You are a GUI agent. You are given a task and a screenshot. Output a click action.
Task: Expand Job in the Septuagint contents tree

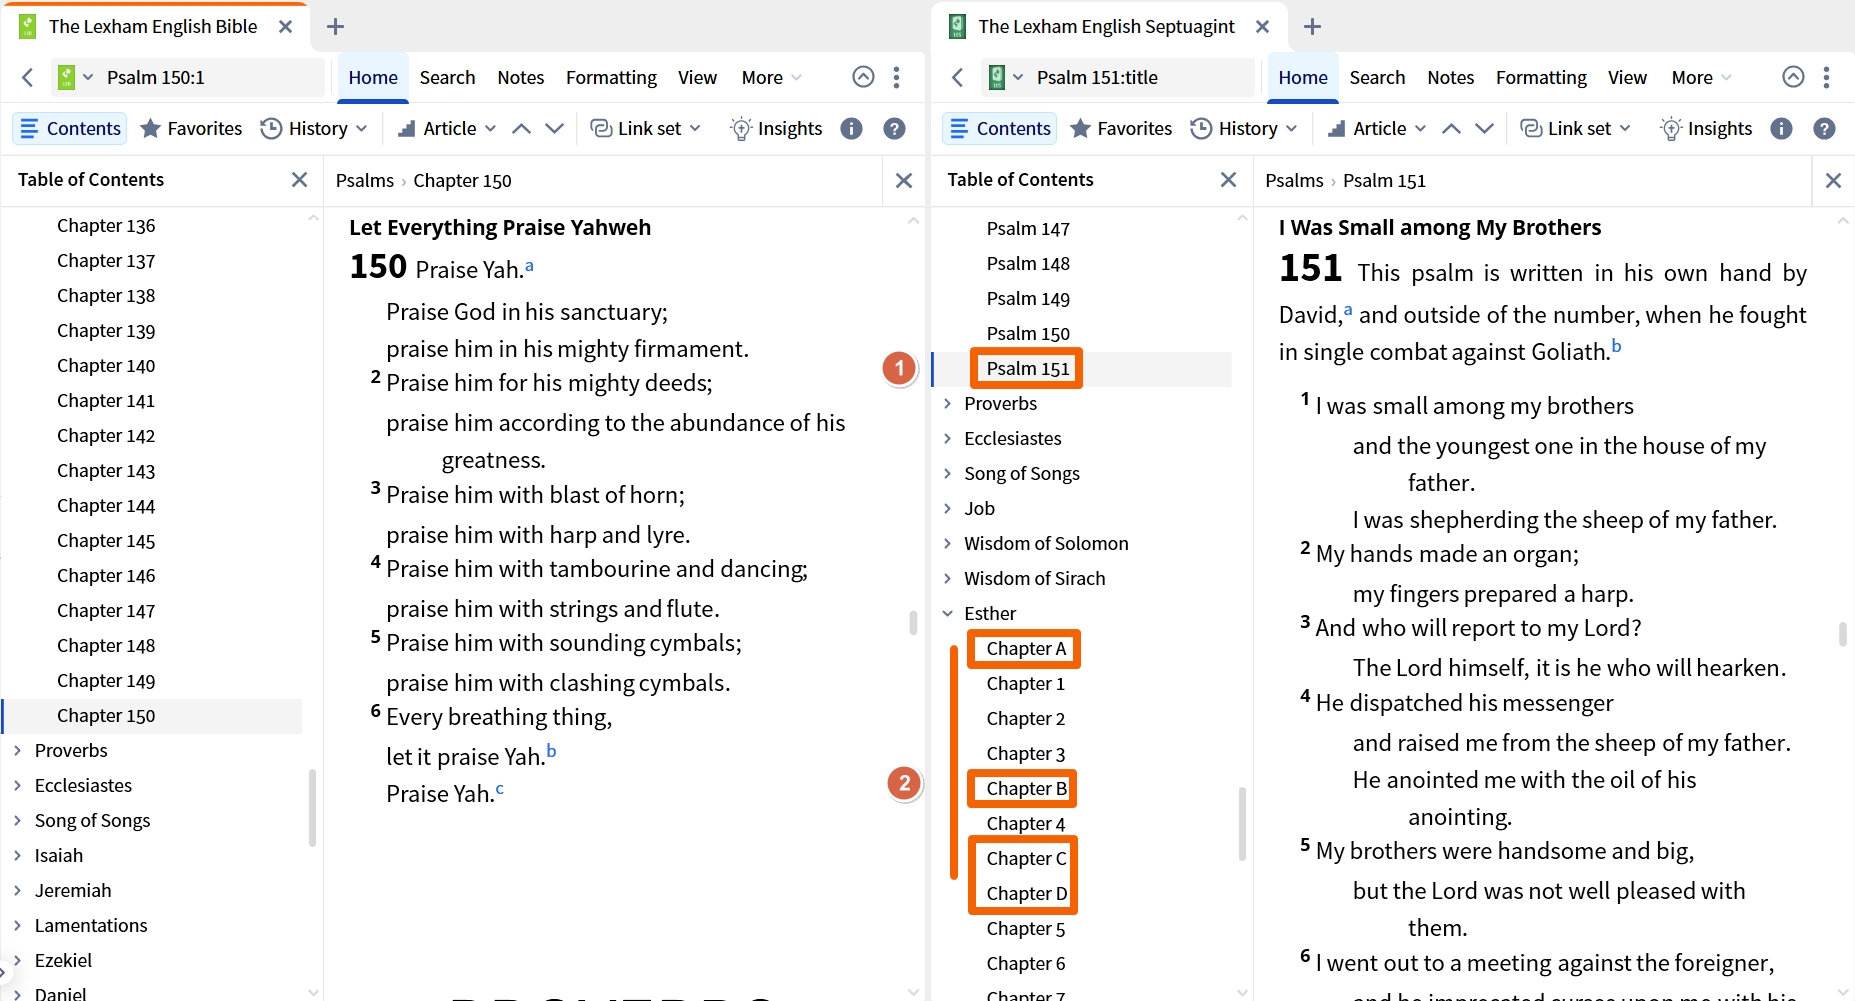coord(947,509)
